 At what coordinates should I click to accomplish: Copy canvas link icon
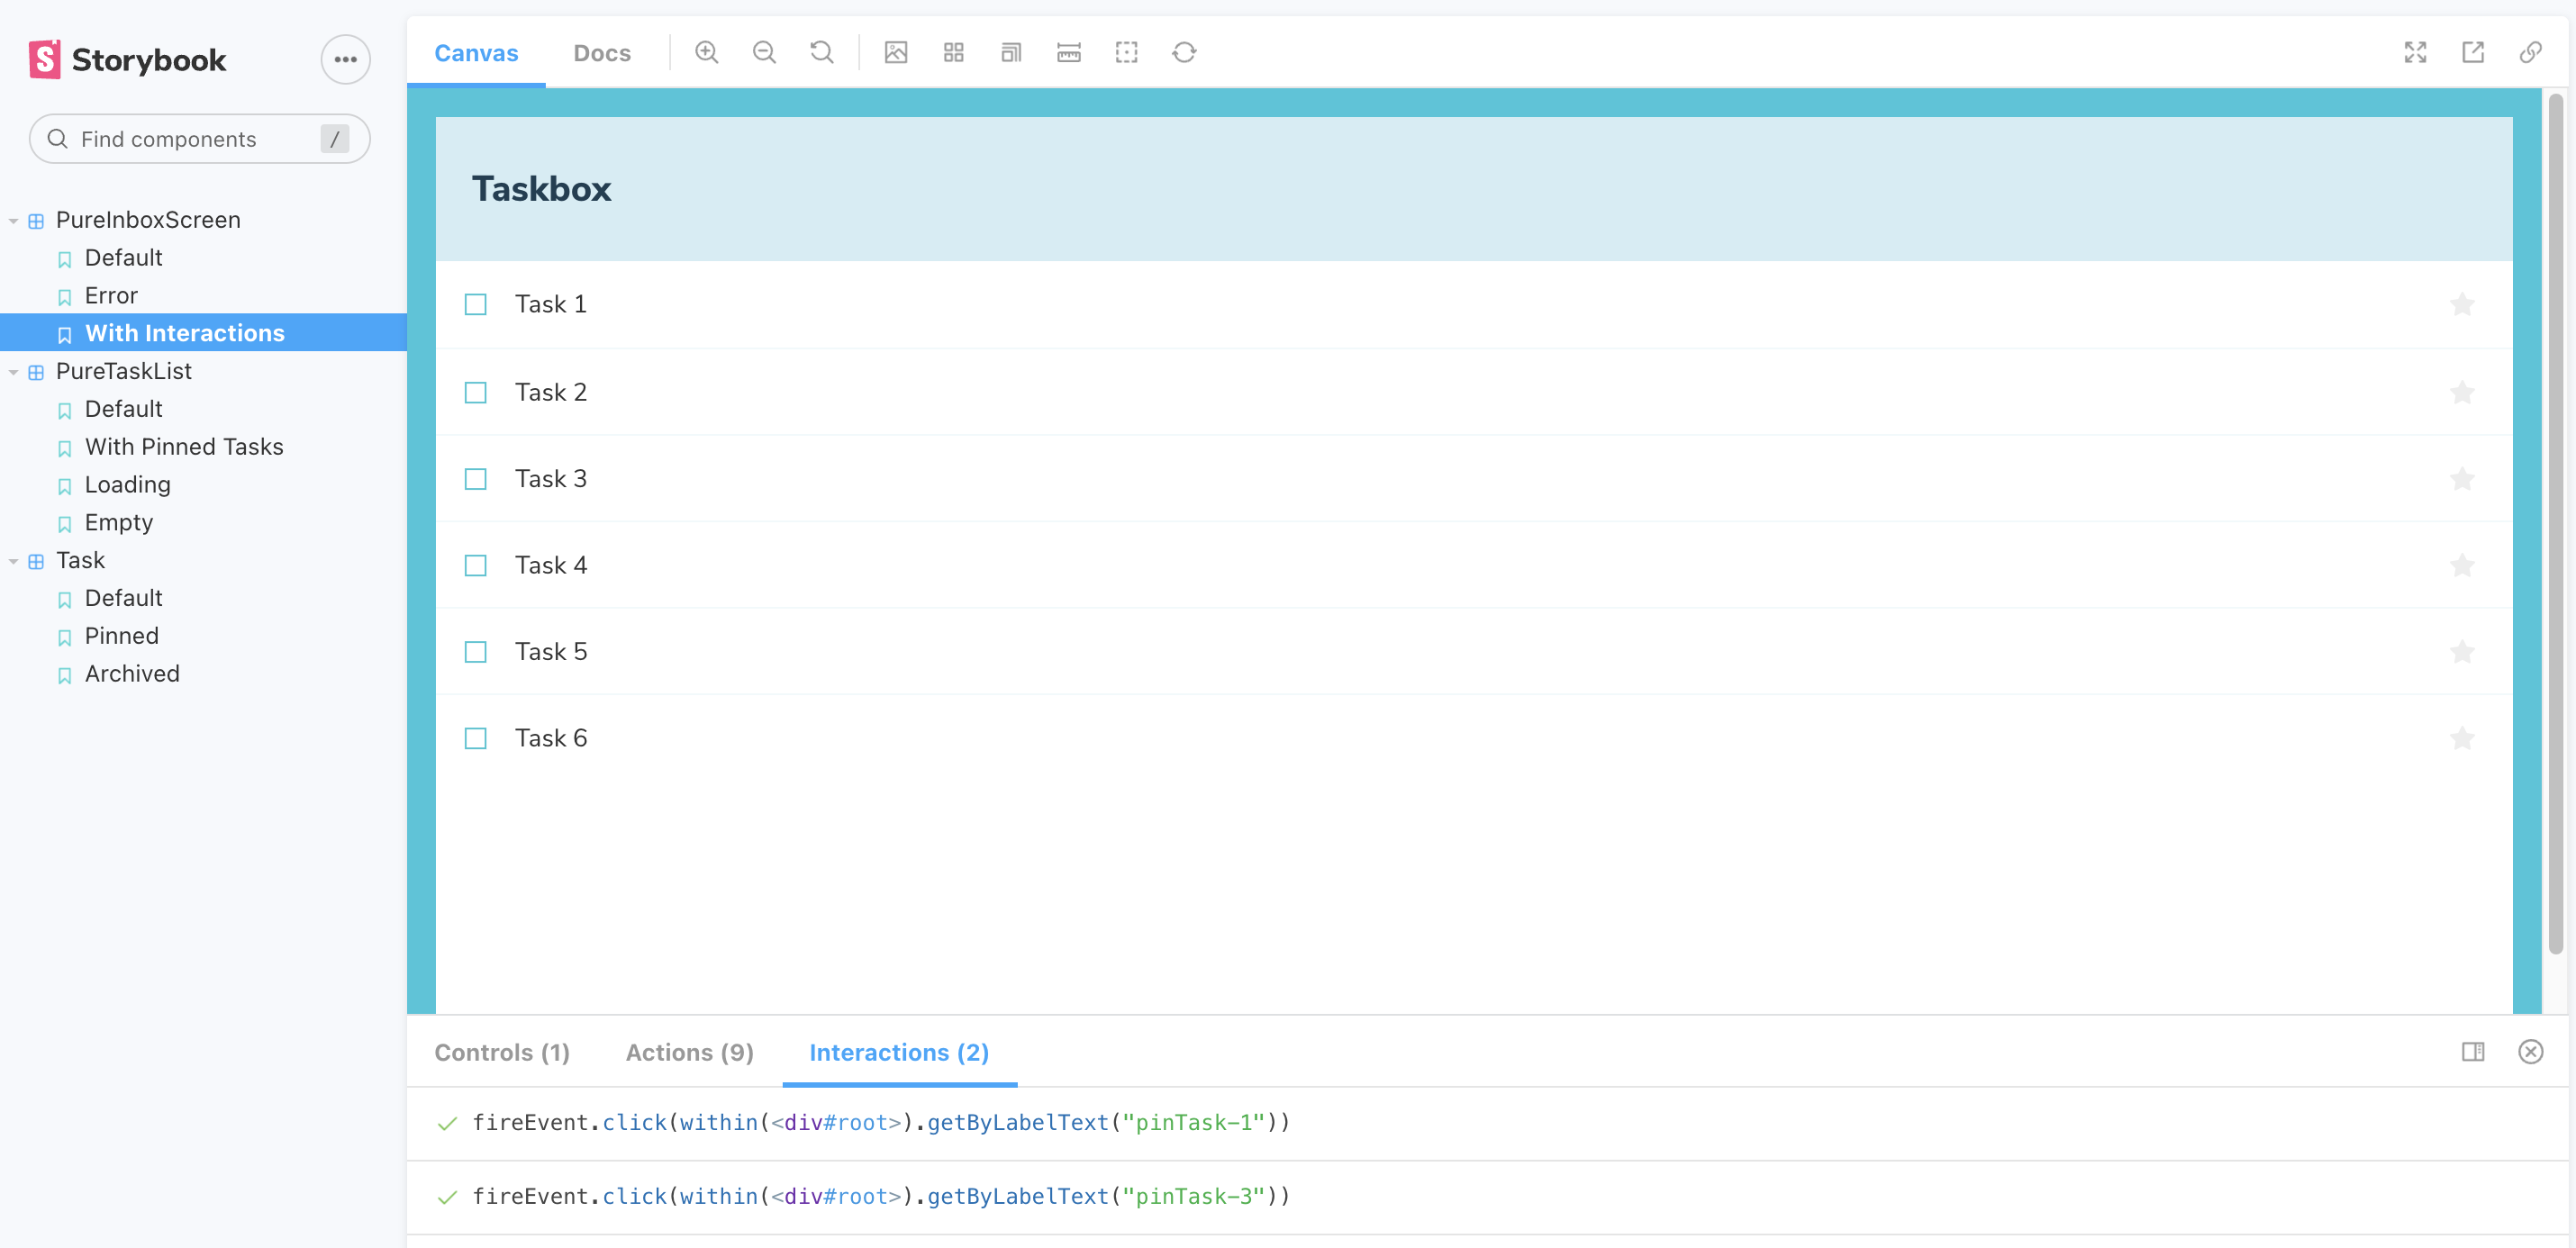click(2530, 52)
